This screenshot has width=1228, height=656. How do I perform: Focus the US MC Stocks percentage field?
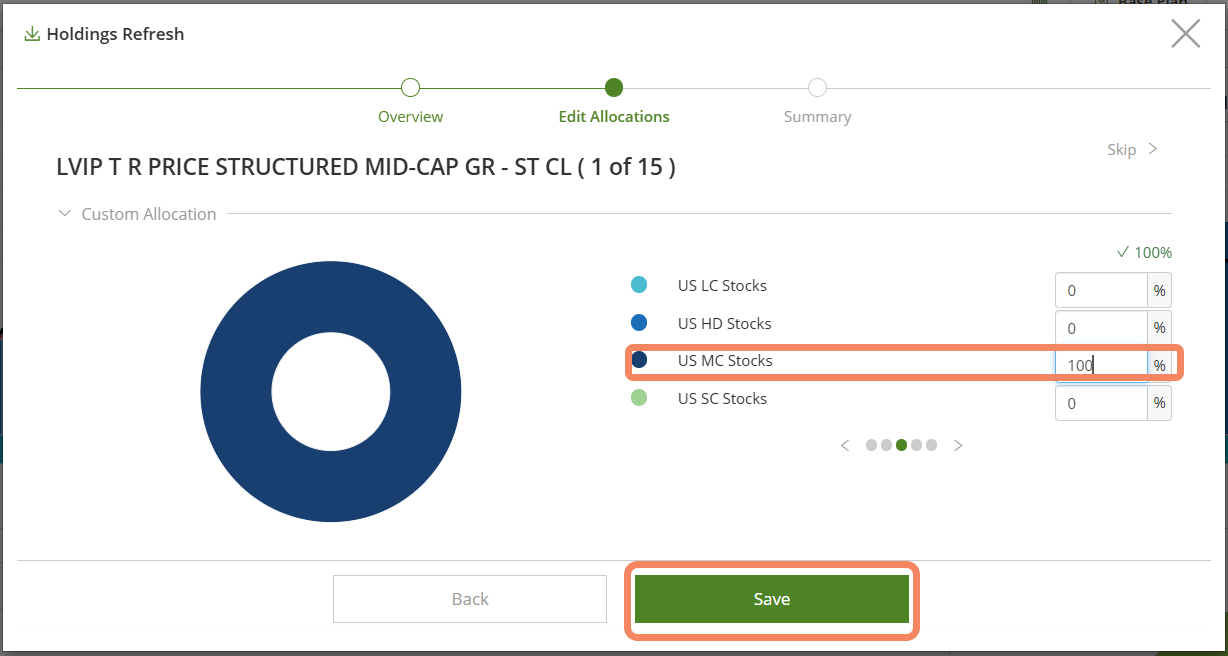click(1101, 365)
